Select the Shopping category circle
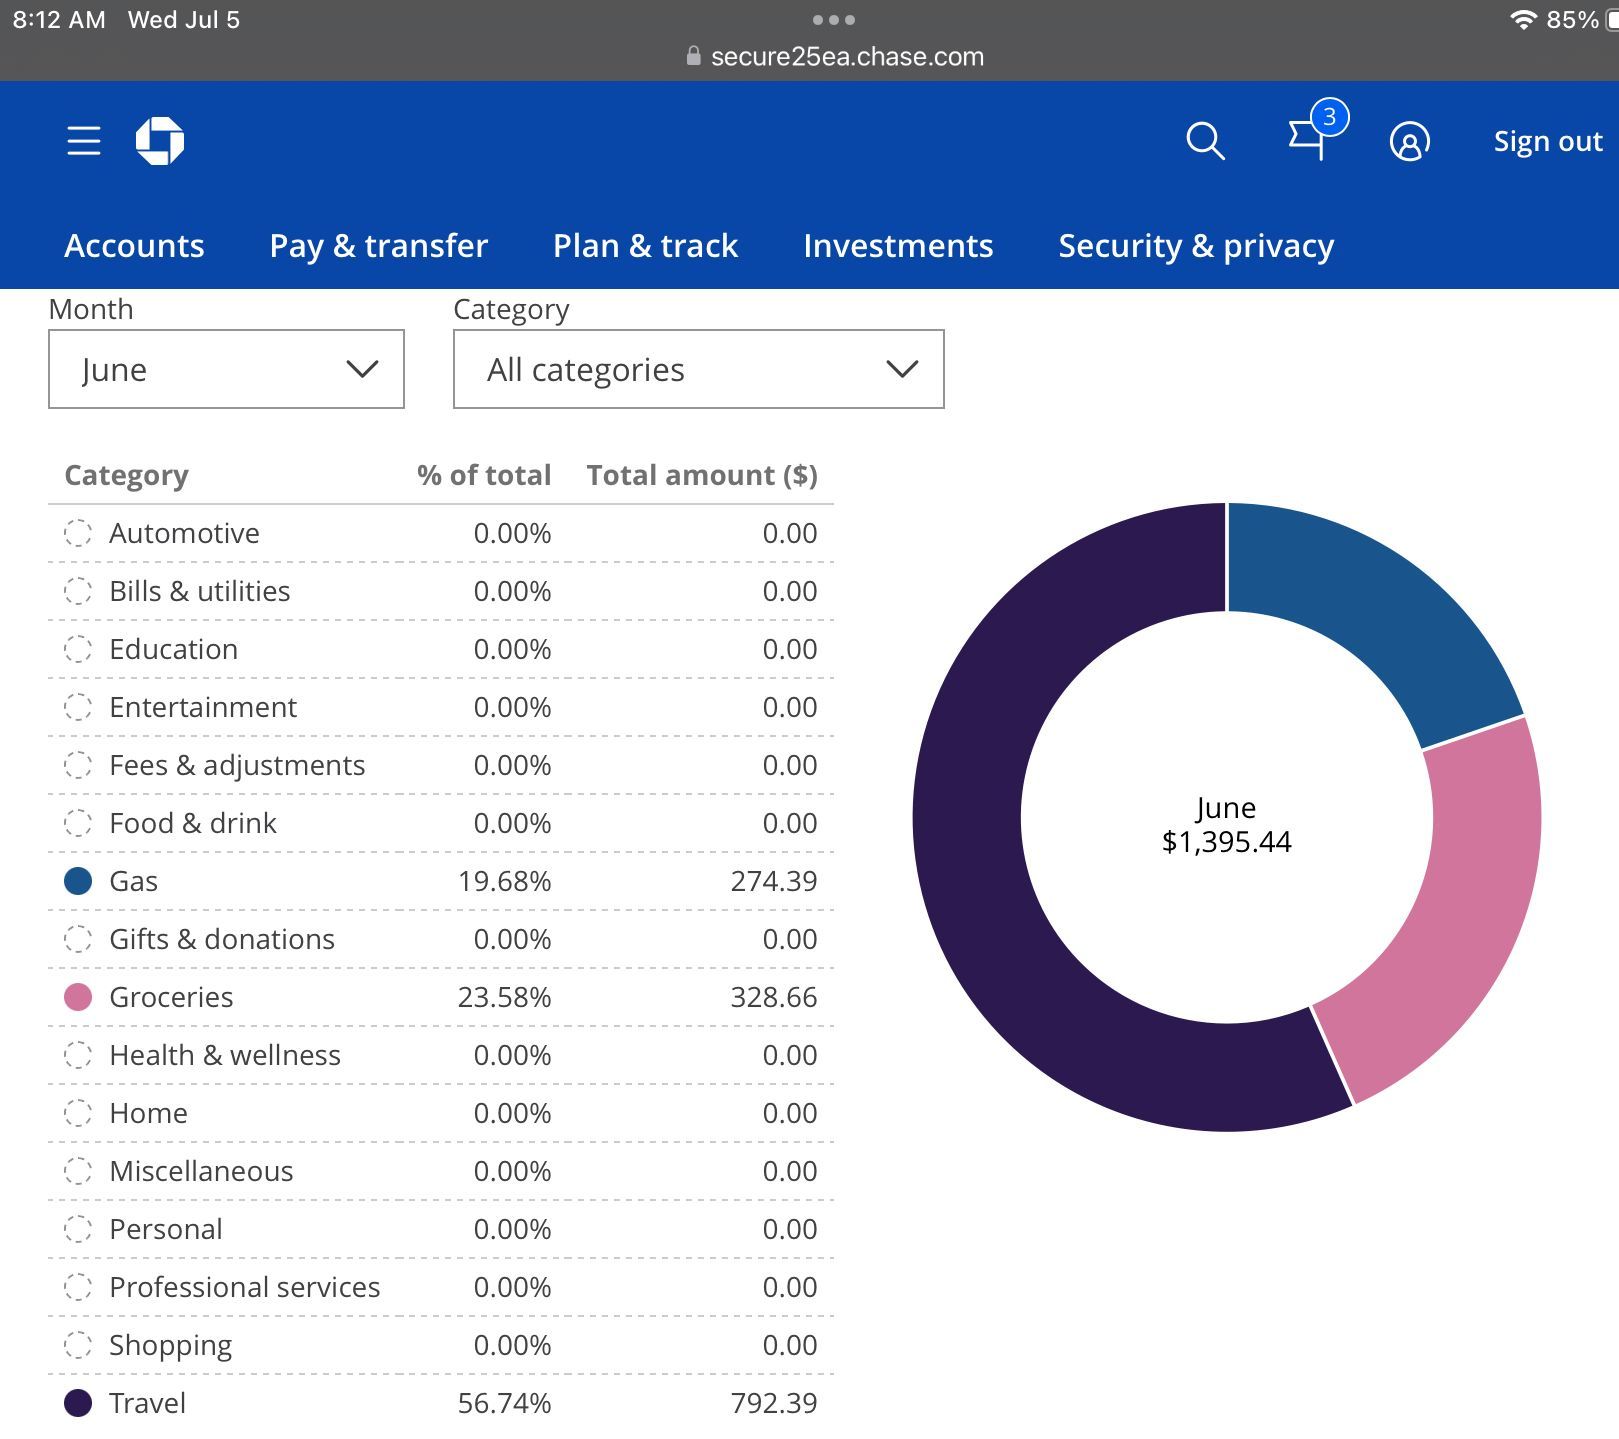This screenshot has width=1619, height=1439. (x=78, y=1346)
